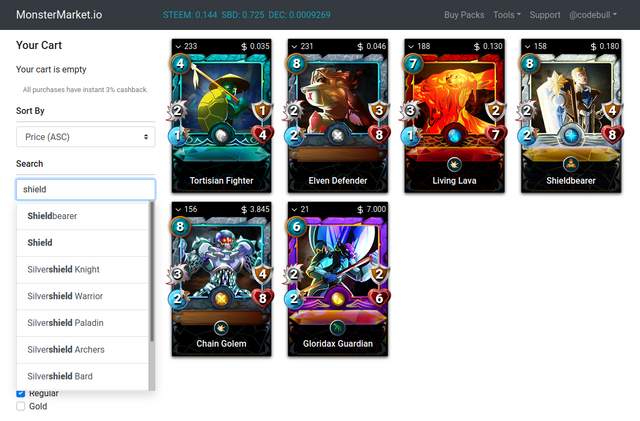Click the armor shield icon on Living Lava
Viewport: 640px width, 421px height.
496,110
